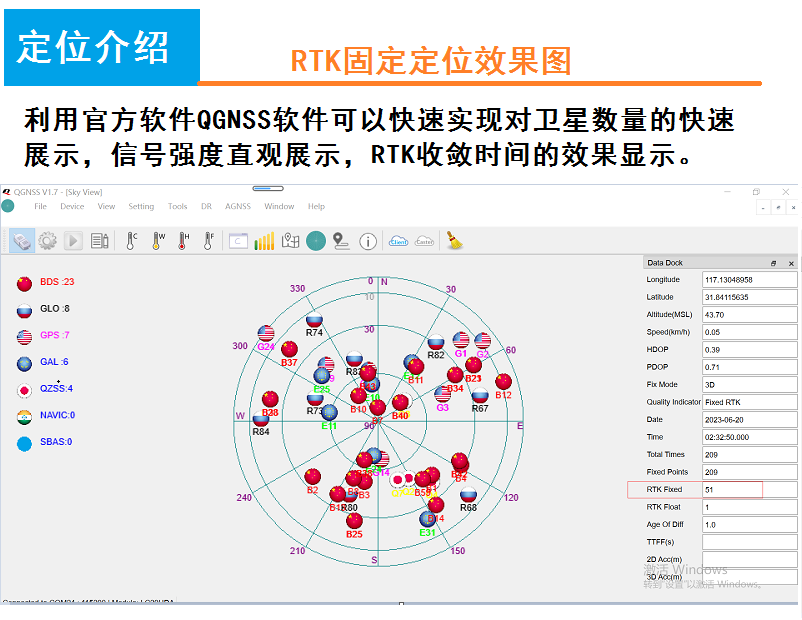Click the broom clear icon
Screen dimensions: 802x620
point(454,240)
